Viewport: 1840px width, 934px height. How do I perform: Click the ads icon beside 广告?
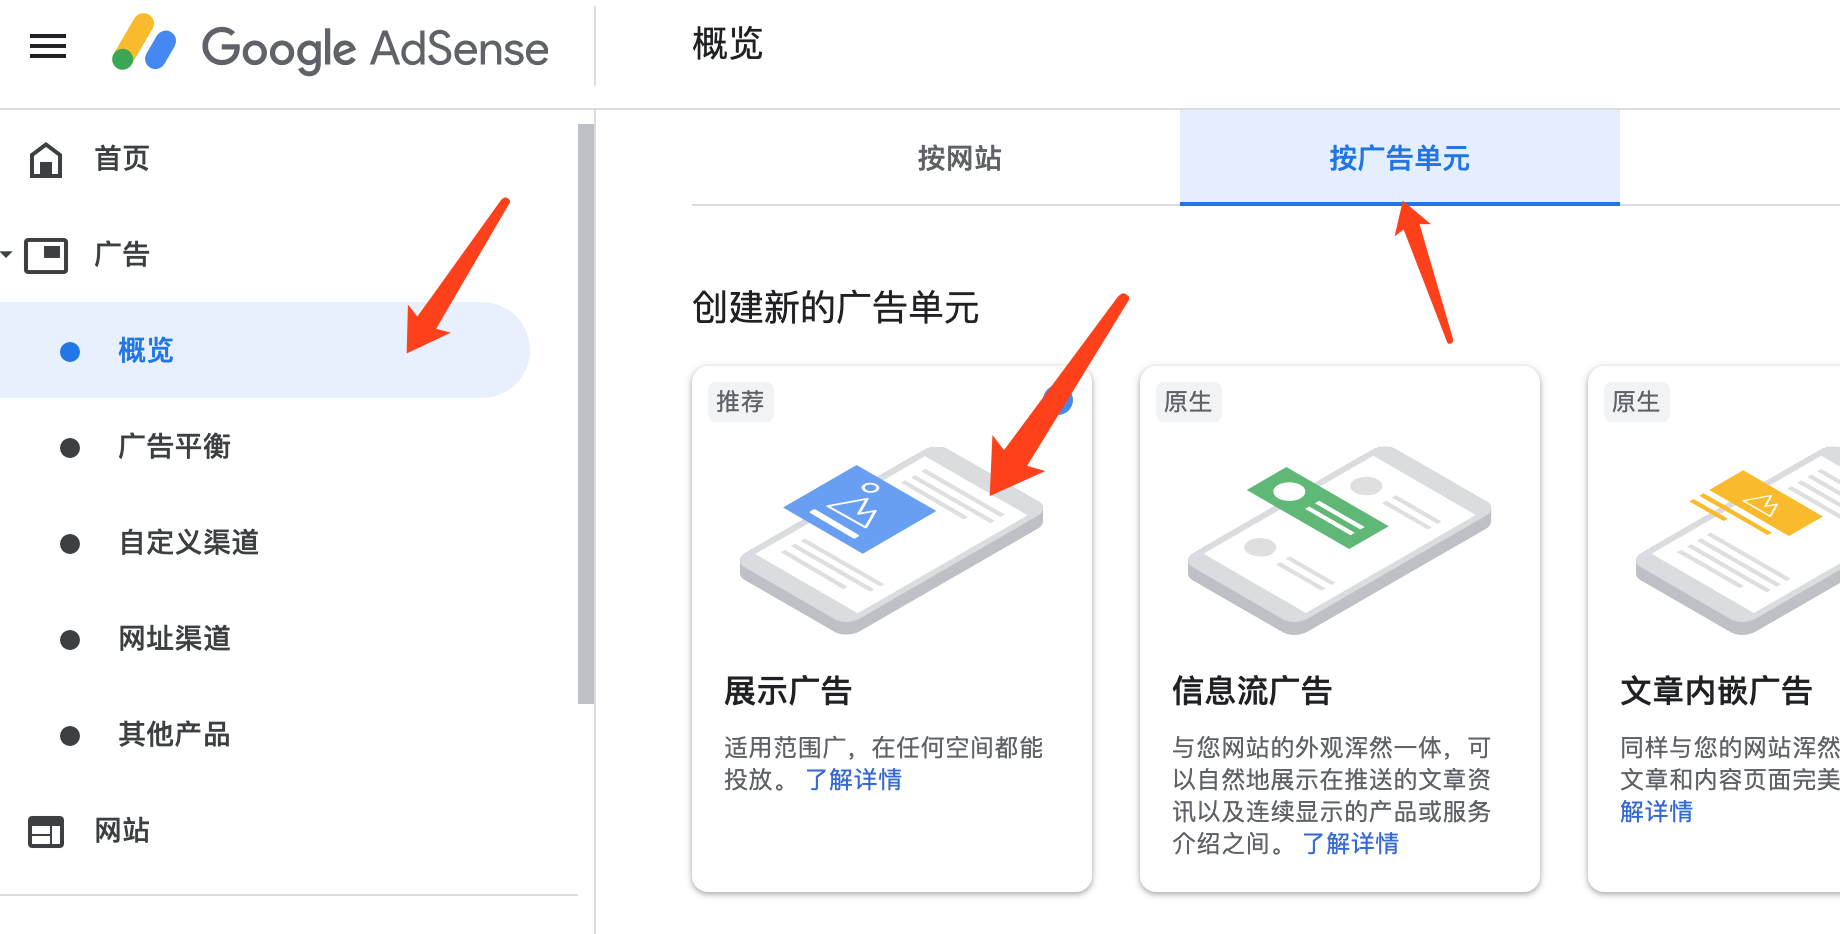(46, 255)
